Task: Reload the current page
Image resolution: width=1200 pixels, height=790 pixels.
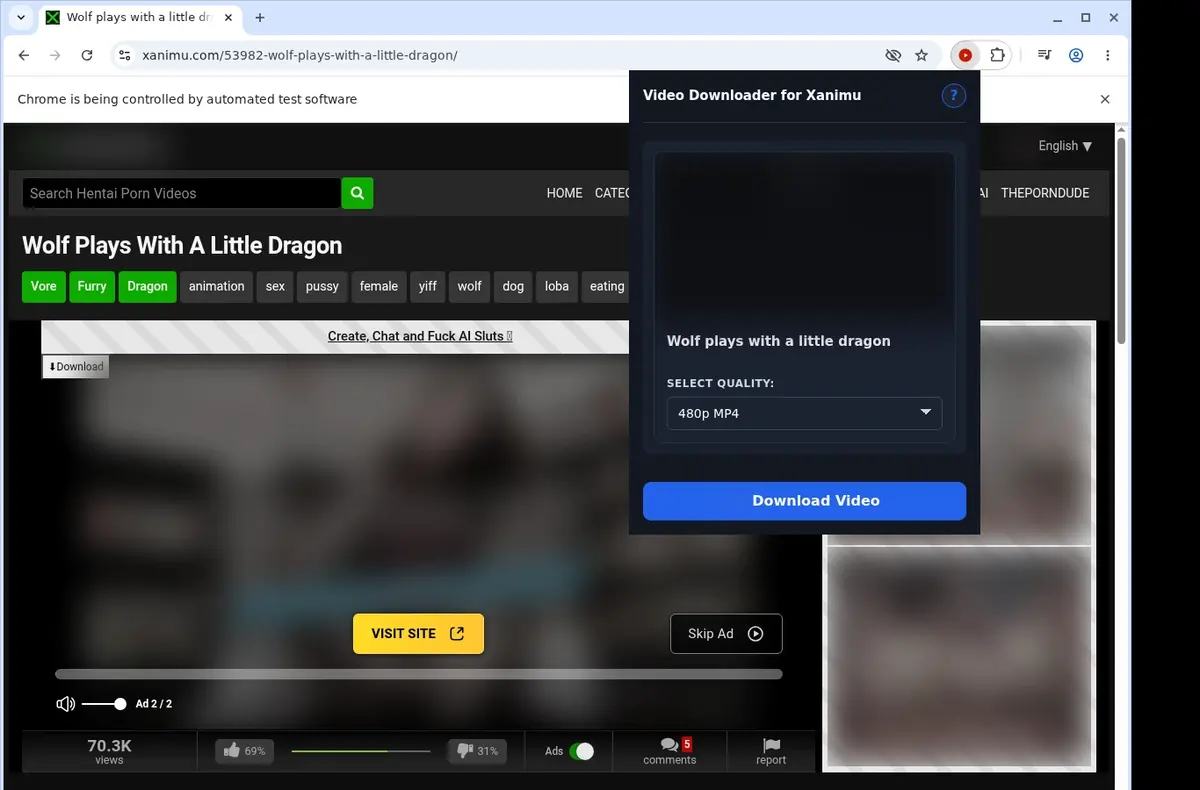Action: 87,55
